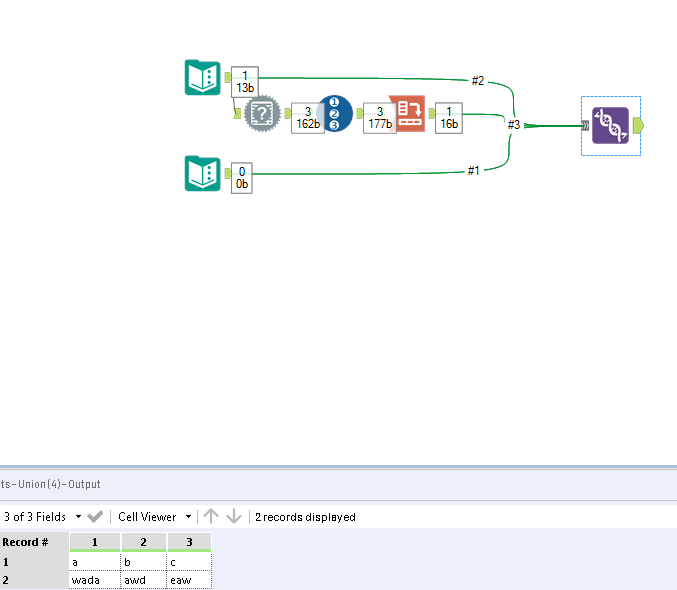
Task: Select record row 2 header
Action: [x=34, y=580]
